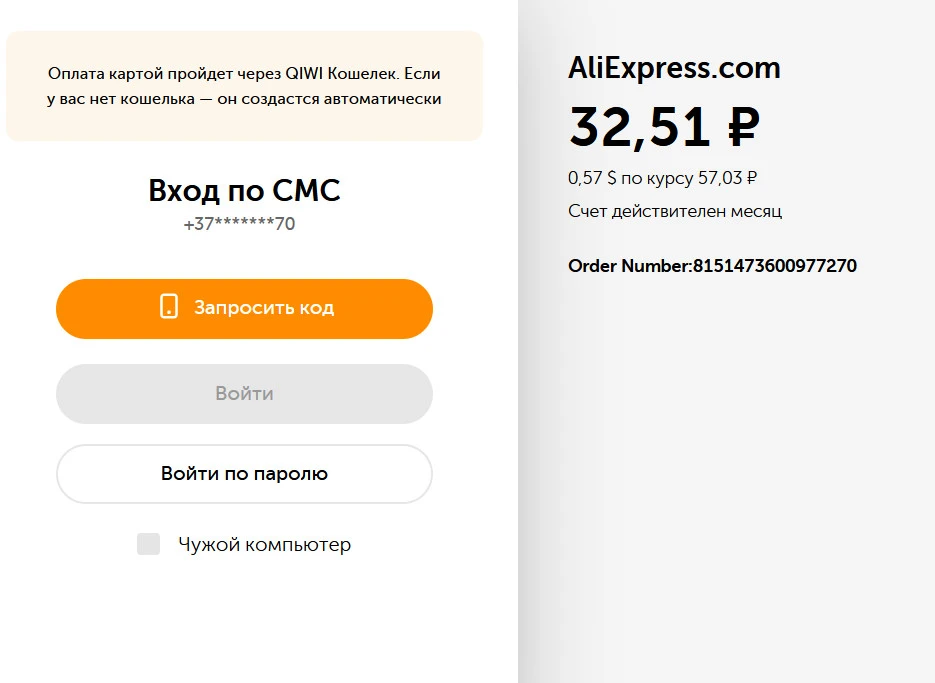935x683 pixels.
Task: Click the large ruble currency symbol
Action: [x=744, y=126]
